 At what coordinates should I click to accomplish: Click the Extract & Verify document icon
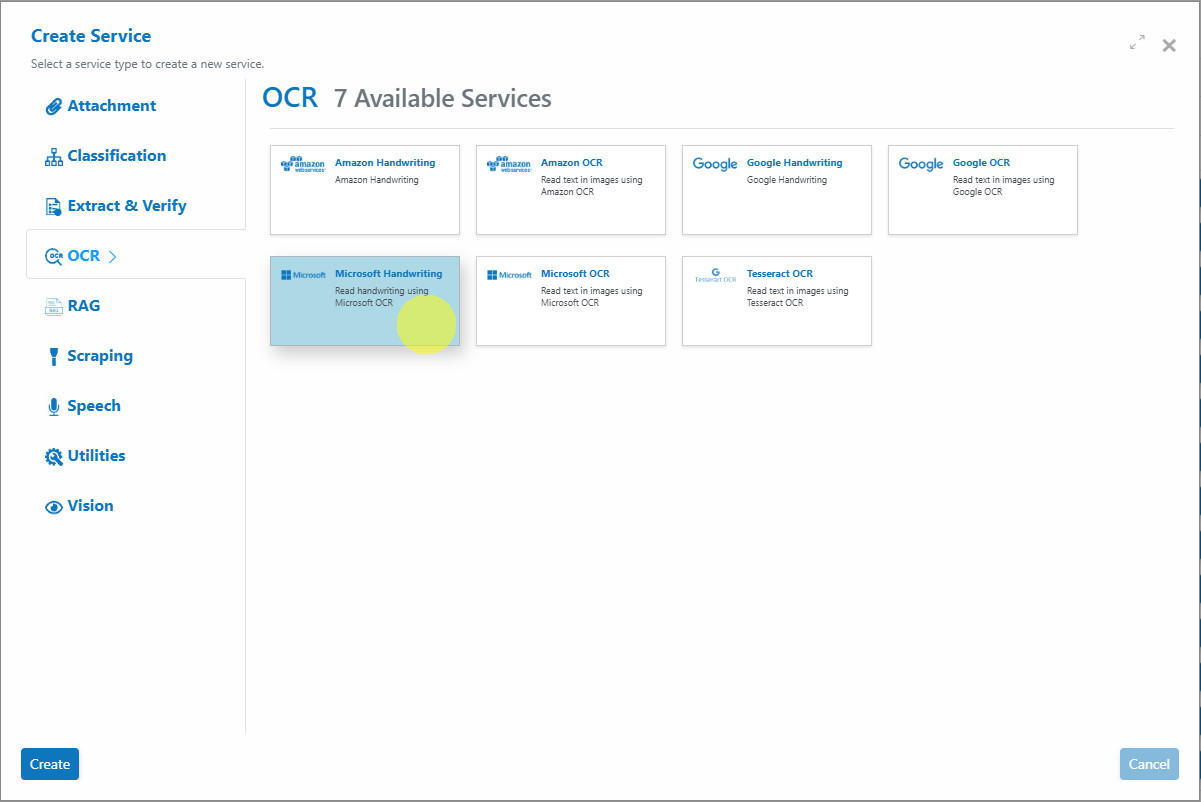click(x=54, y=207)
